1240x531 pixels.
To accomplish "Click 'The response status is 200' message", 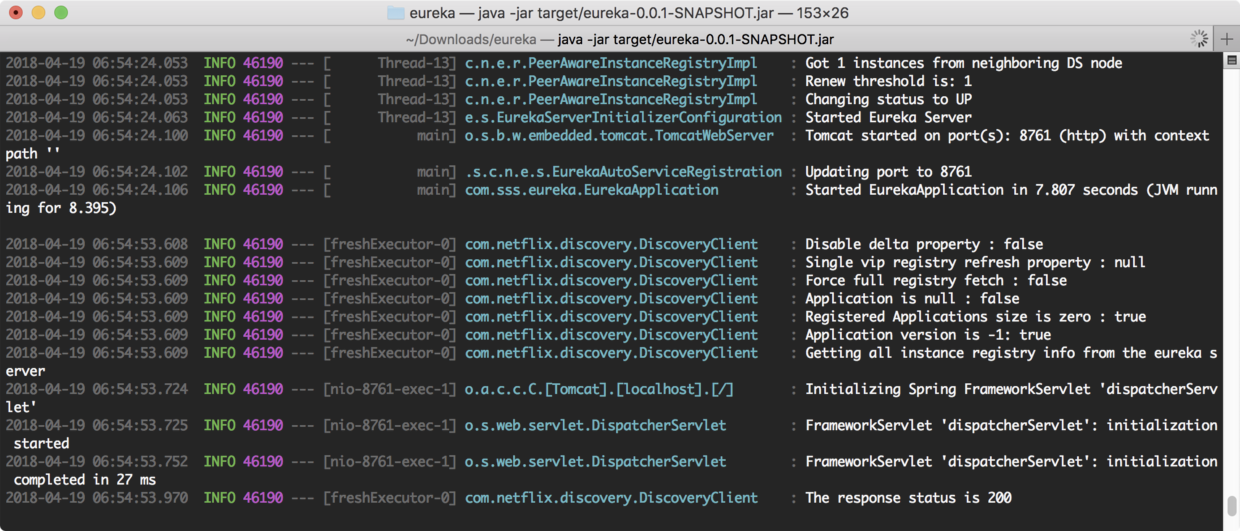I will [908, 498].
